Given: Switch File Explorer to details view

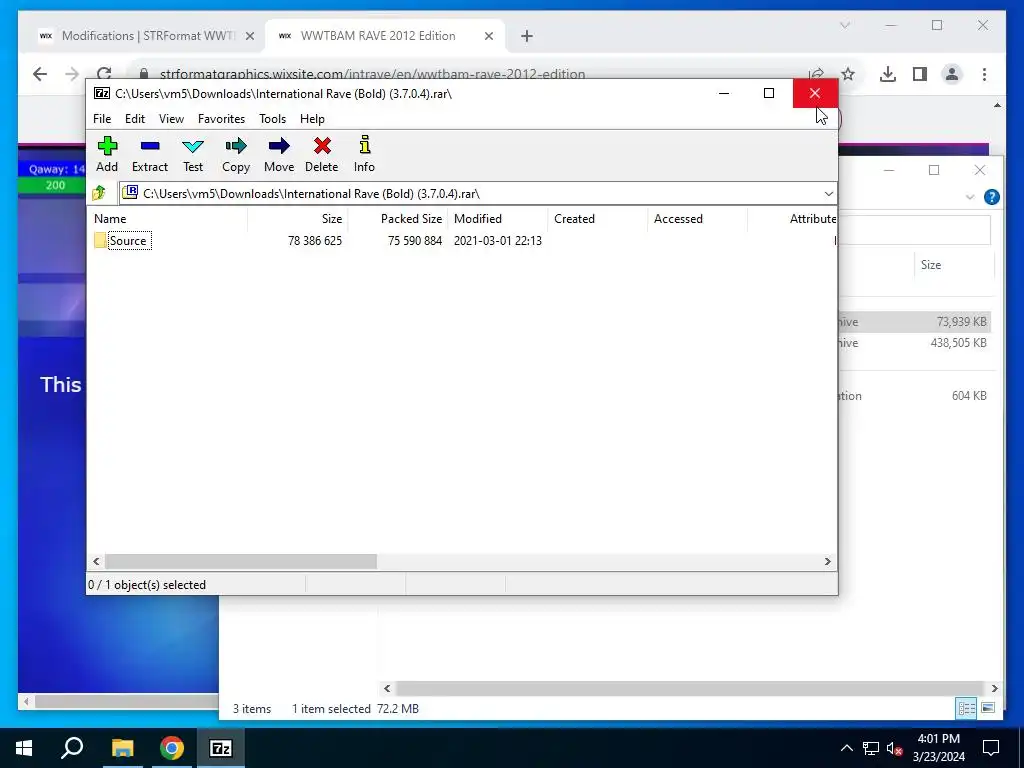Looking at the screenshot, I should click(967, 709).
